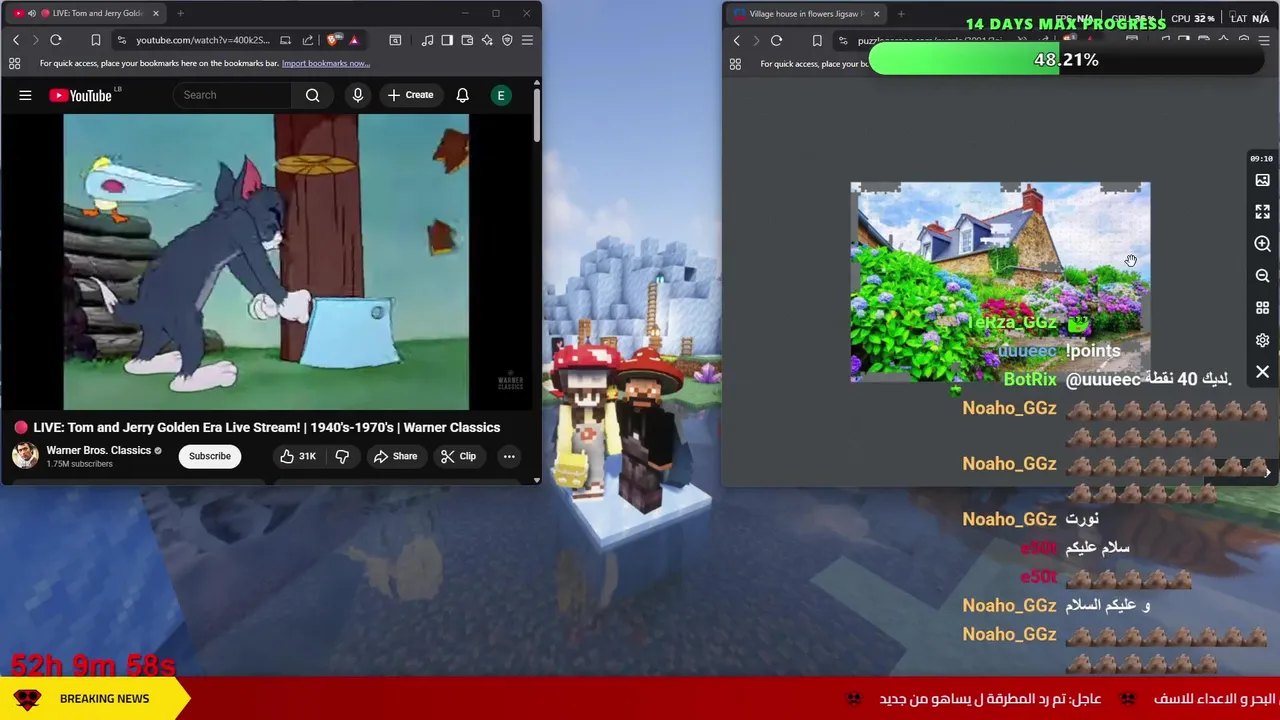Viewport: 1280px width, 720px height.
Task: Click the youtube.com address bar URL
Action: coord(202,40)
